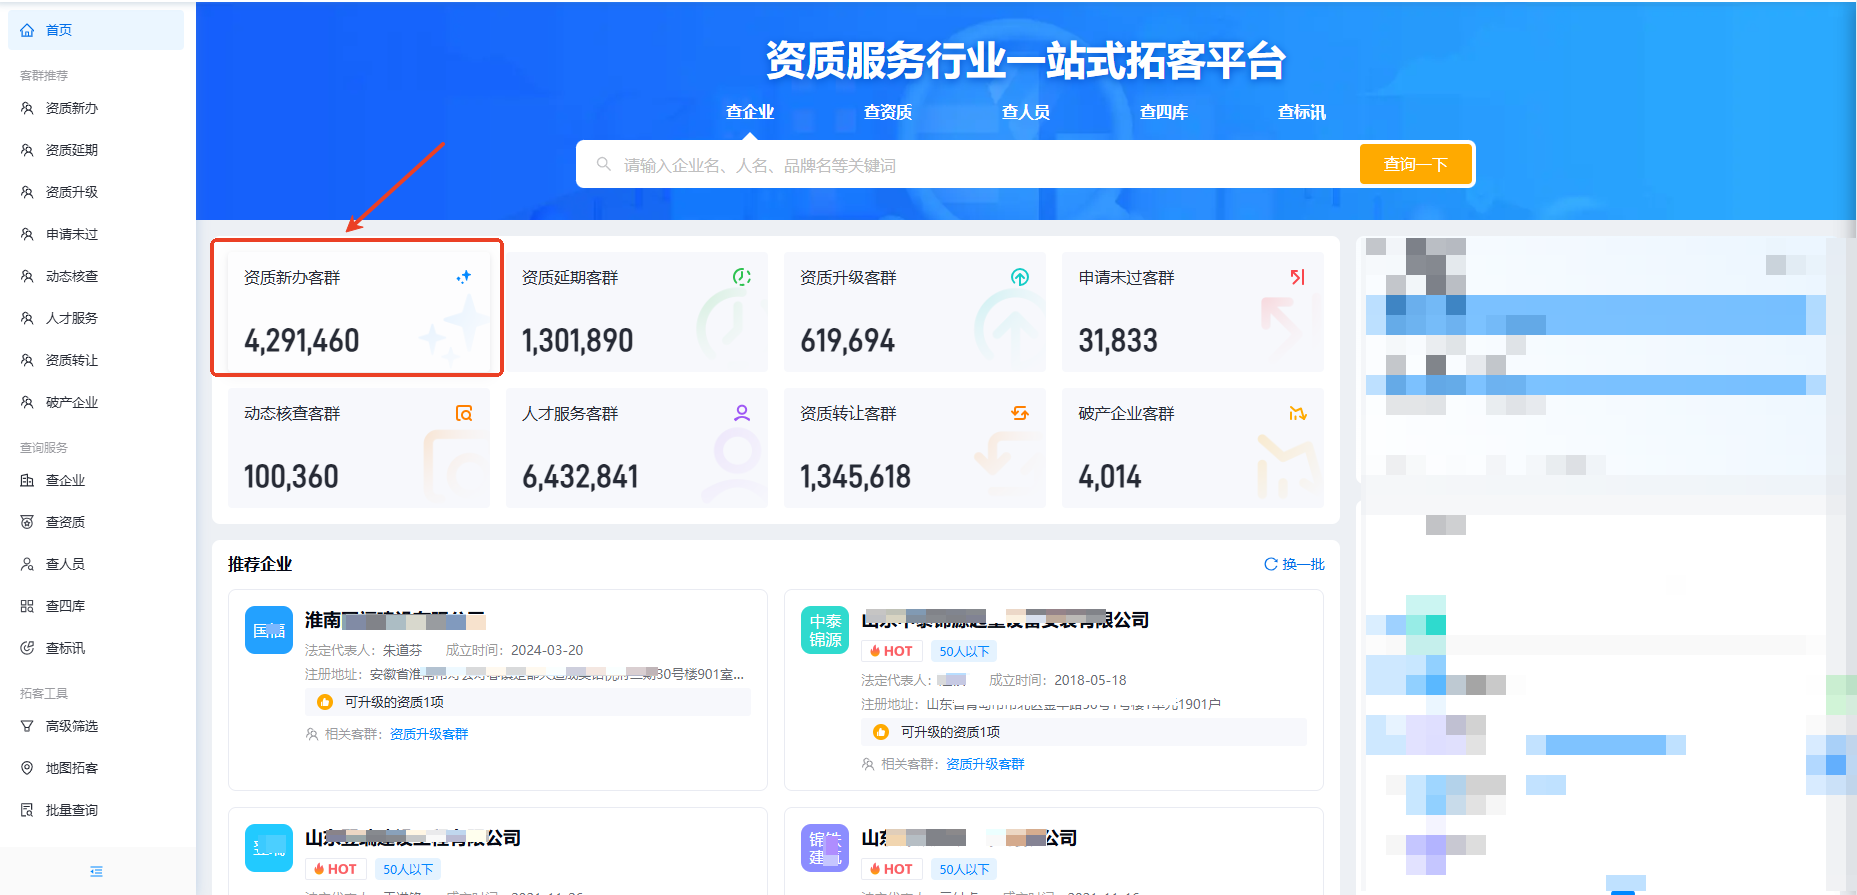Select the 查标讯 search tab
This screenshot has width=1857, height=895.
click(1301, 112)
